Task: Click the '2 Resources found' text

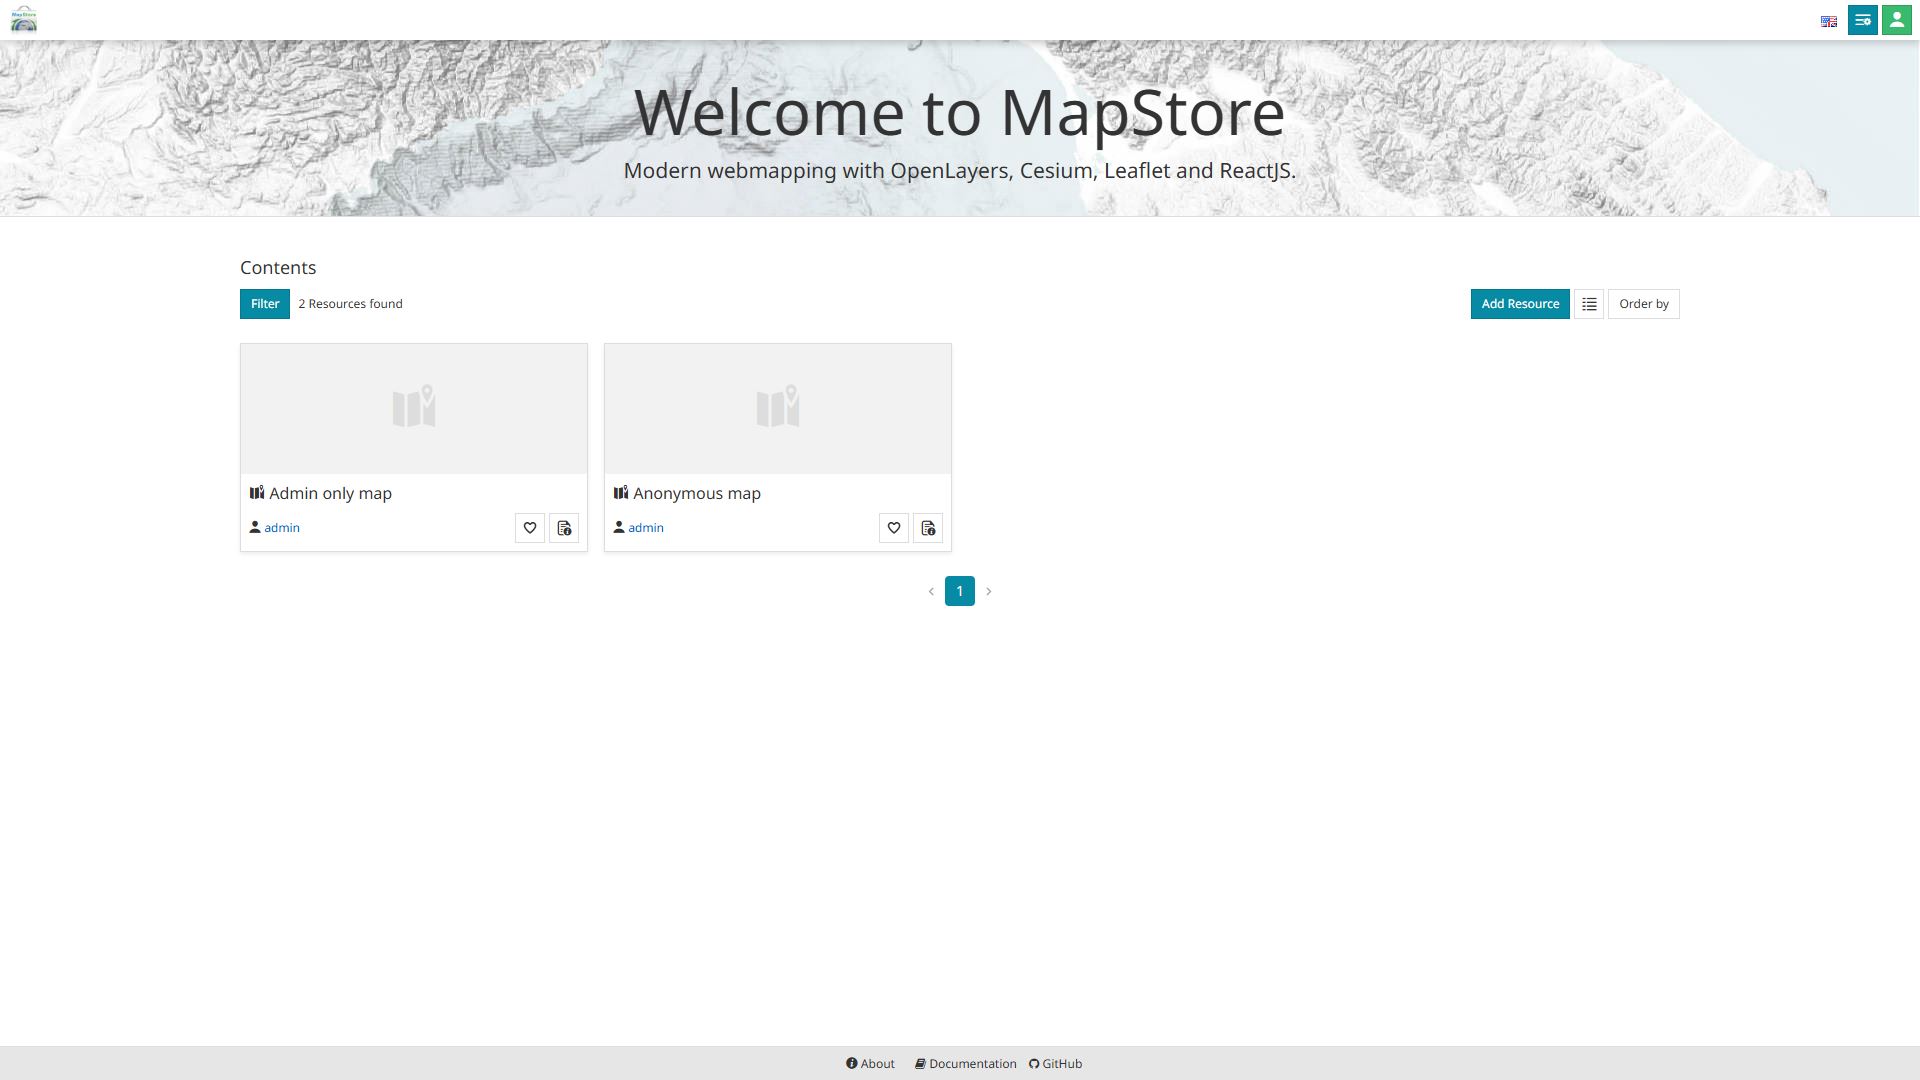Action: (x=350, y=304)
